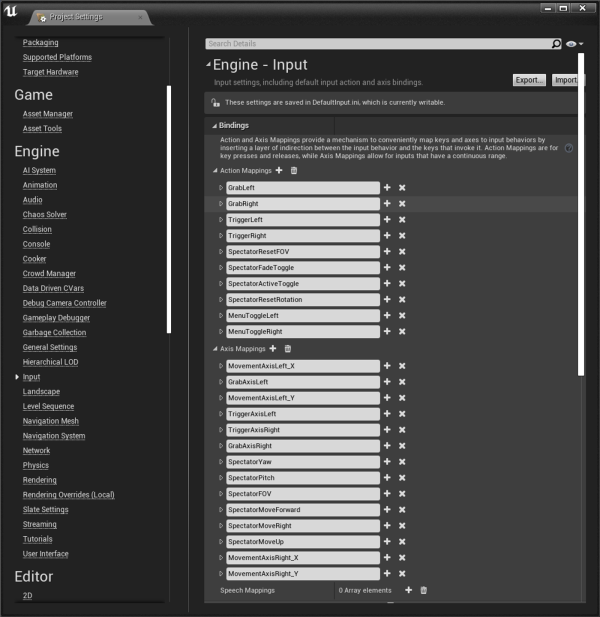Viewport: 600px width, 617px height.
Task: Add a key to the GrabLeft mapping
Action: [387, 188]
